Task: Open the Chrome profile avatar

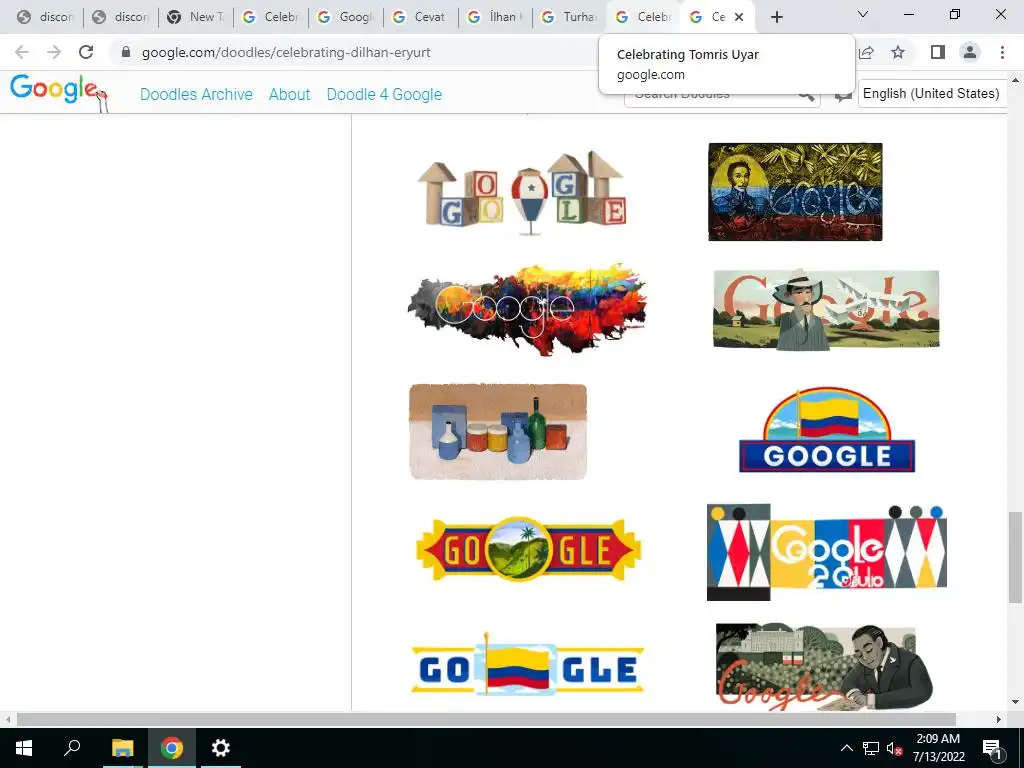Action: point(970,52)
